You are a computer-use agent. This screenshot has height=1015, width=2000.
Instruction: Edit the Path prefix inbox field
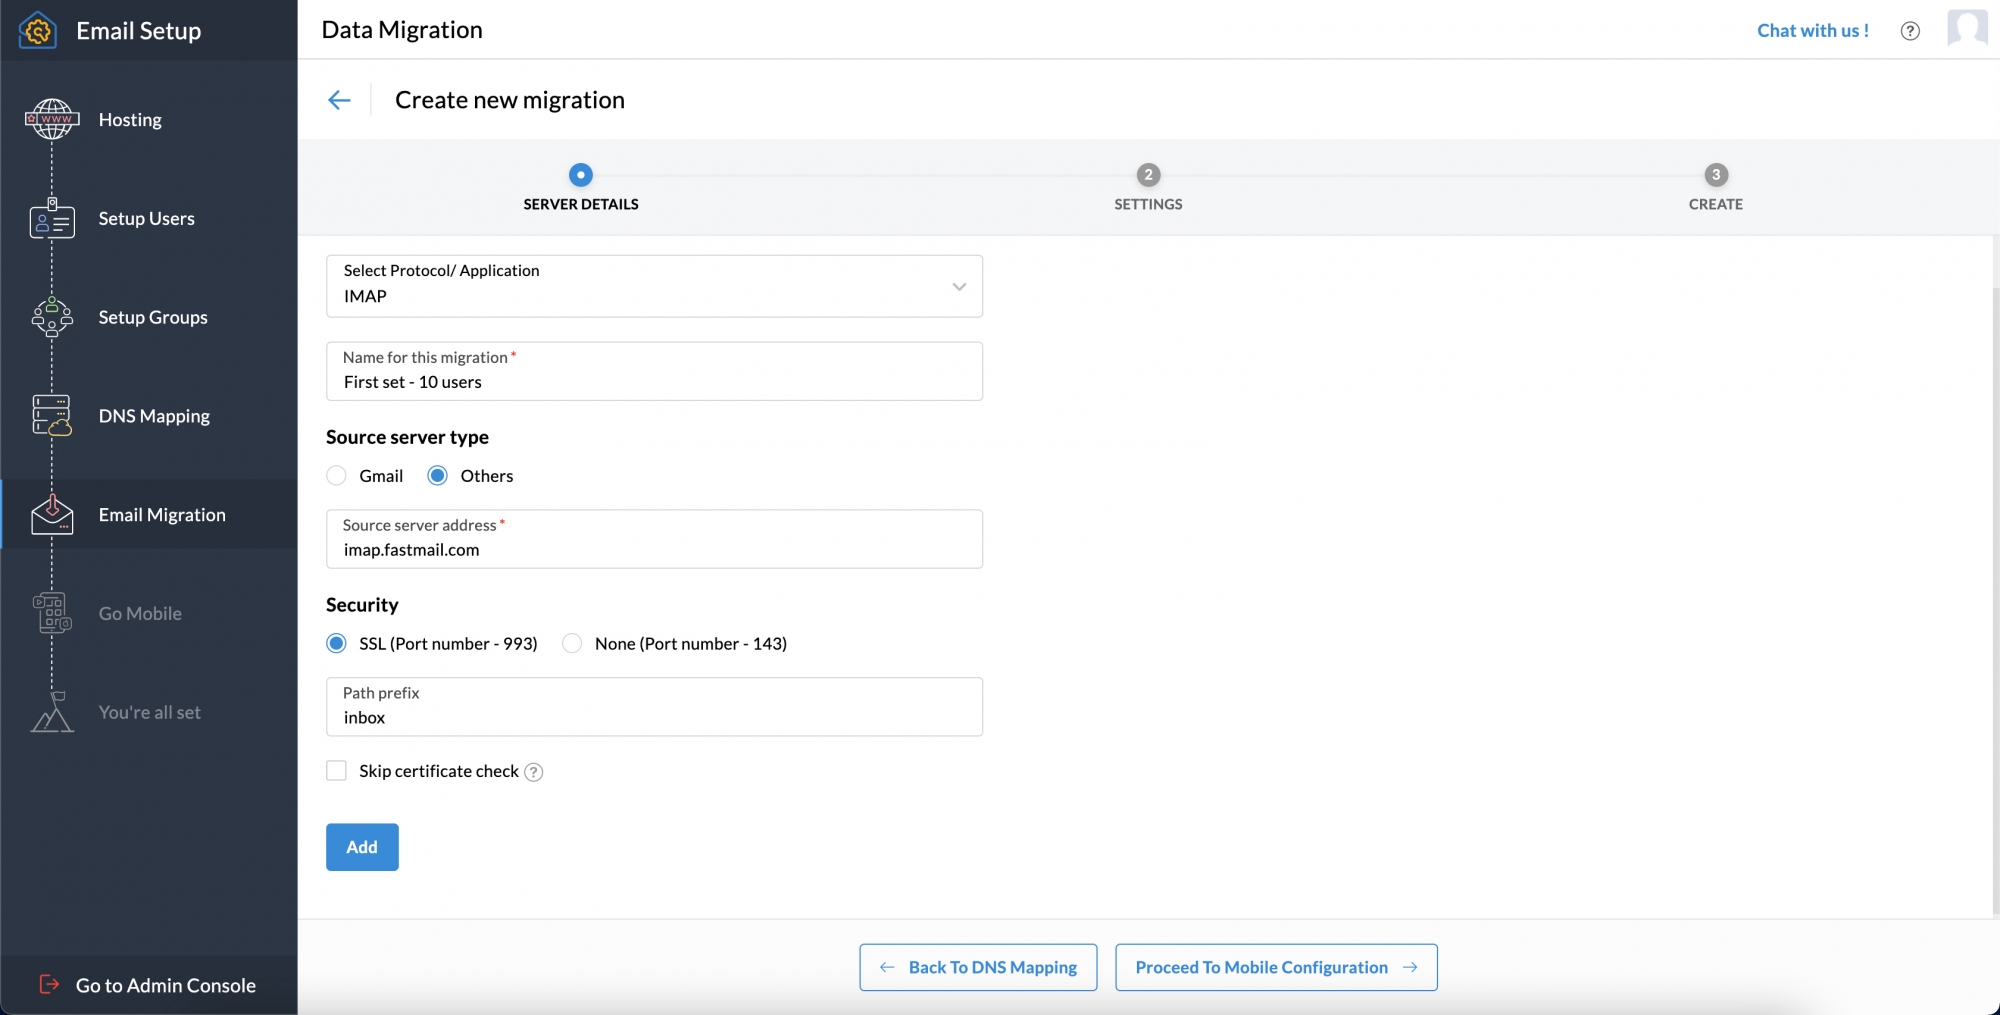click(x=654, y=716)
